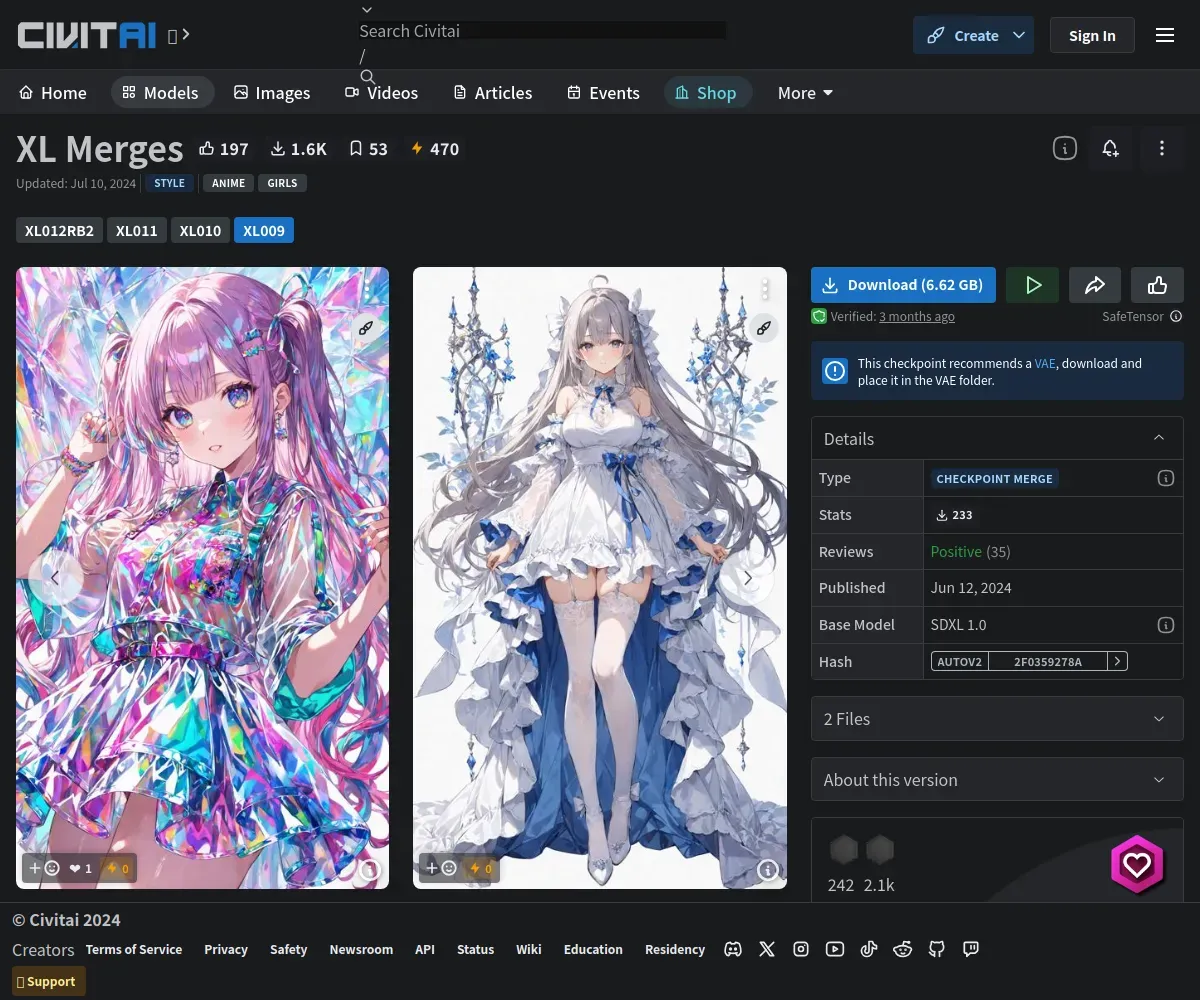Click the Civitai logo

(86, 35)
